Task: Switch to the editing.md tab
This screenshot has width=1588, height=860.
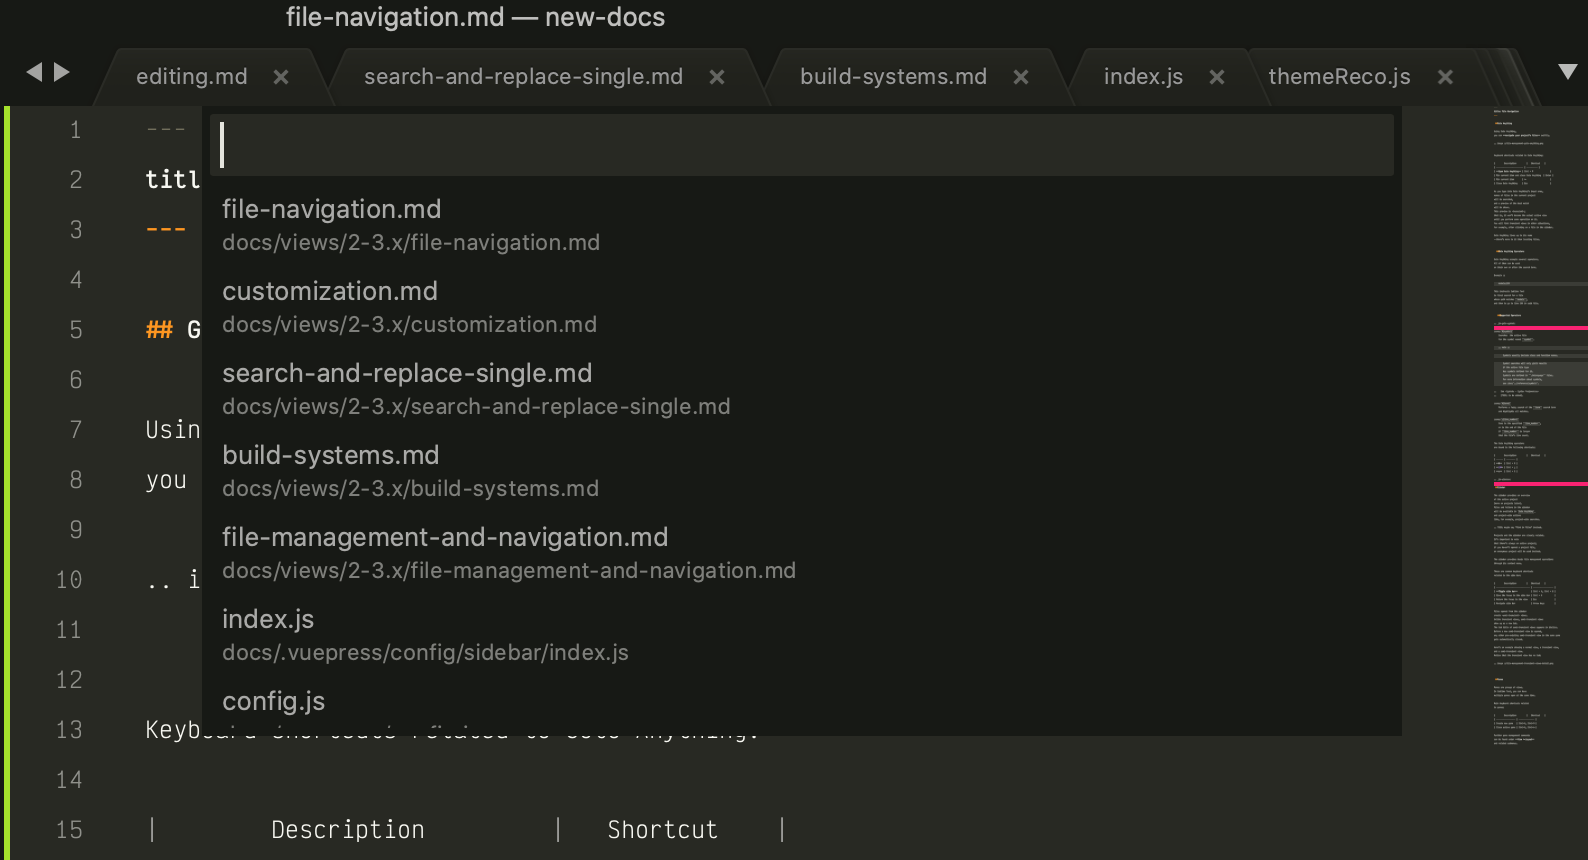Action: (191, 77)
